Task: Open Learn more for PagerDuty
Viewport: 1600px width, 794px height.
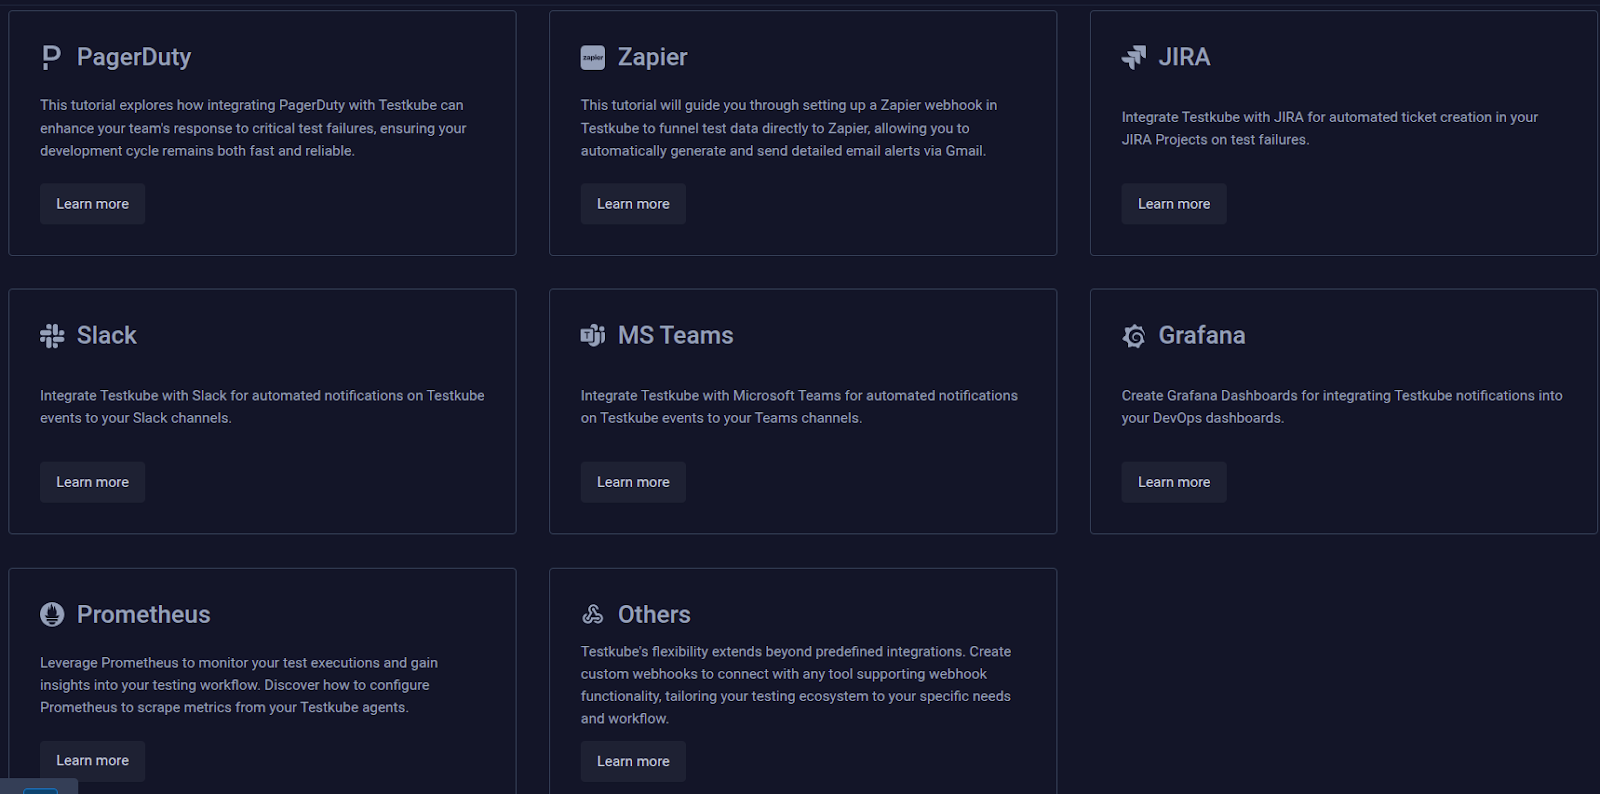Action: pos(92,204)
